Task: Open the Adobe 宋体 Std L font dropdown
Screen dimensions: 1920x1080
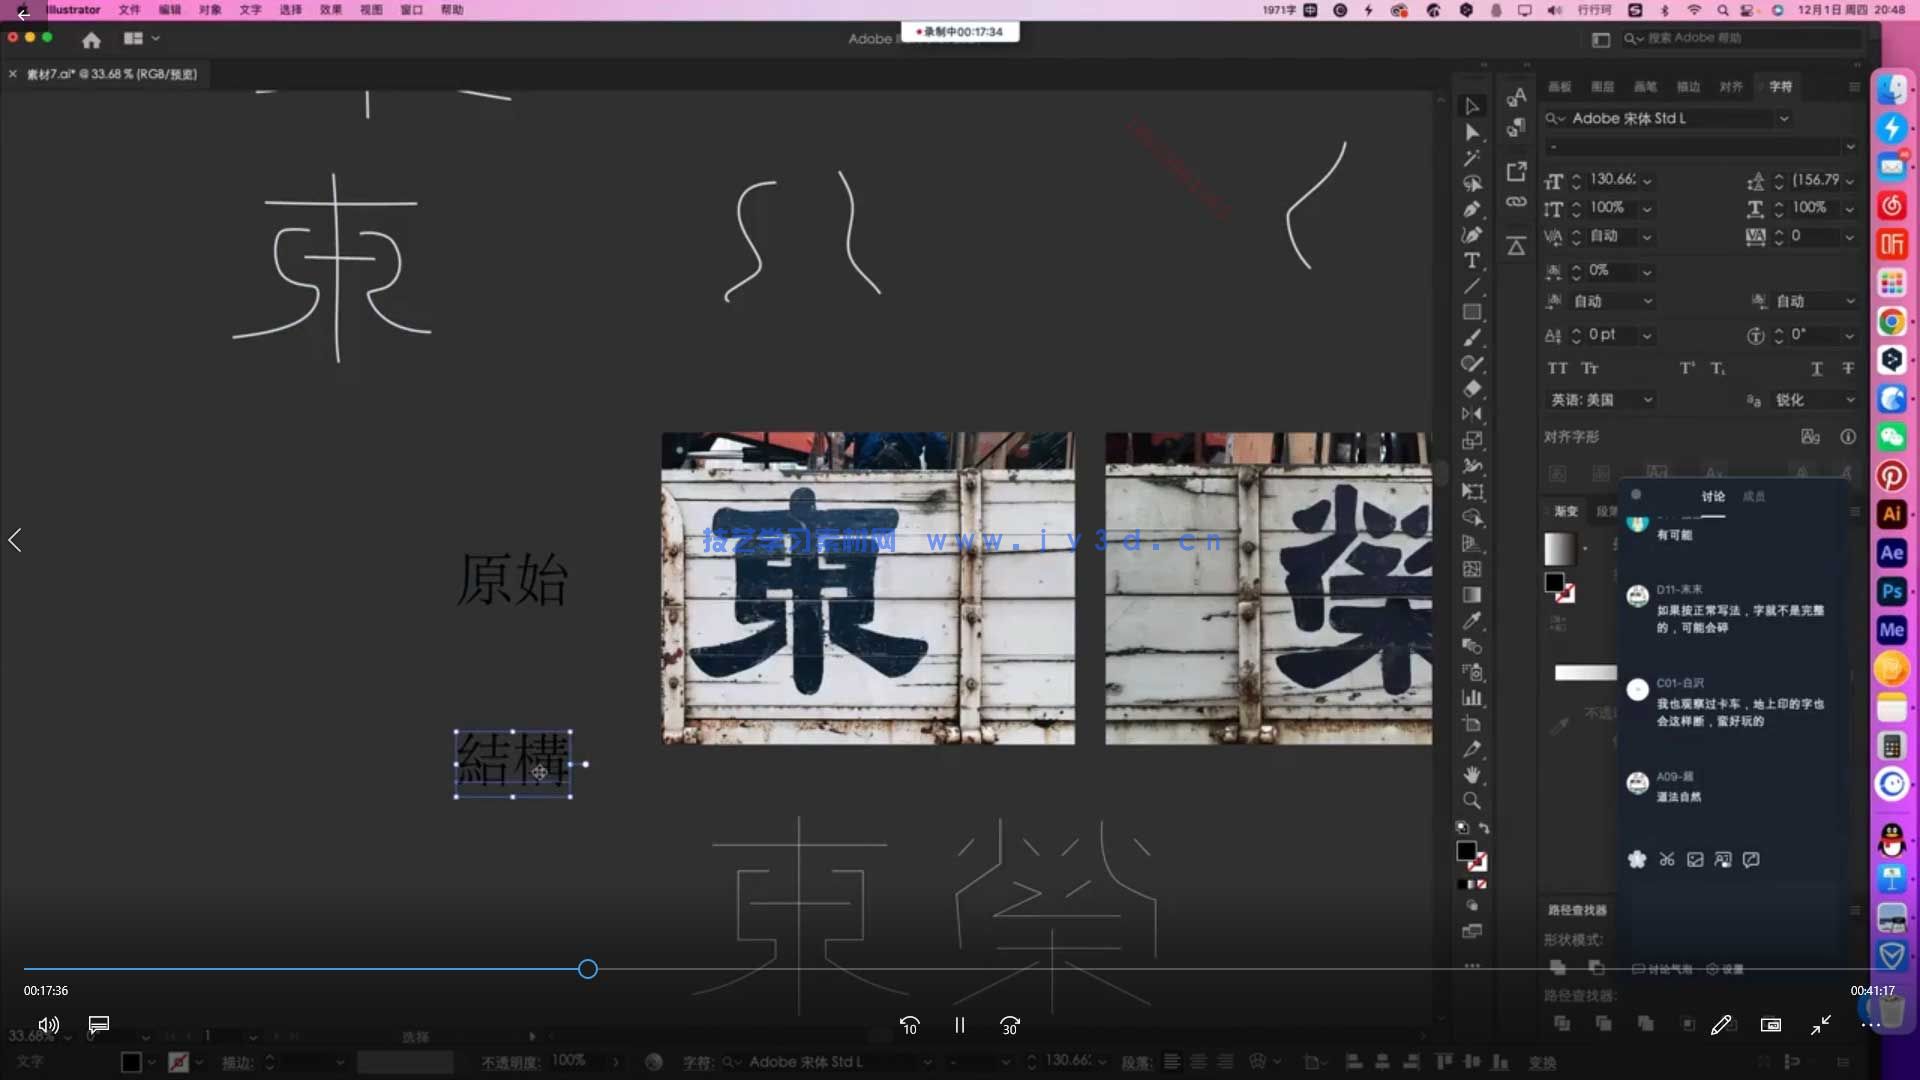Action: coord(1786,118)
